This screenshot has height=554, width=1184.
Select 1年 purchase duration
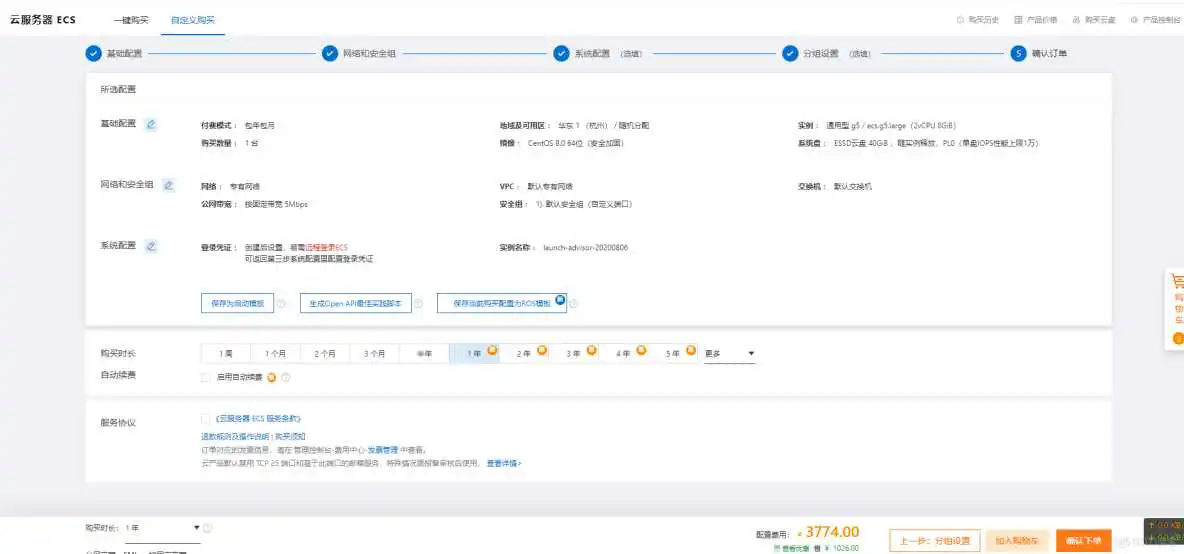pos(474,353)
